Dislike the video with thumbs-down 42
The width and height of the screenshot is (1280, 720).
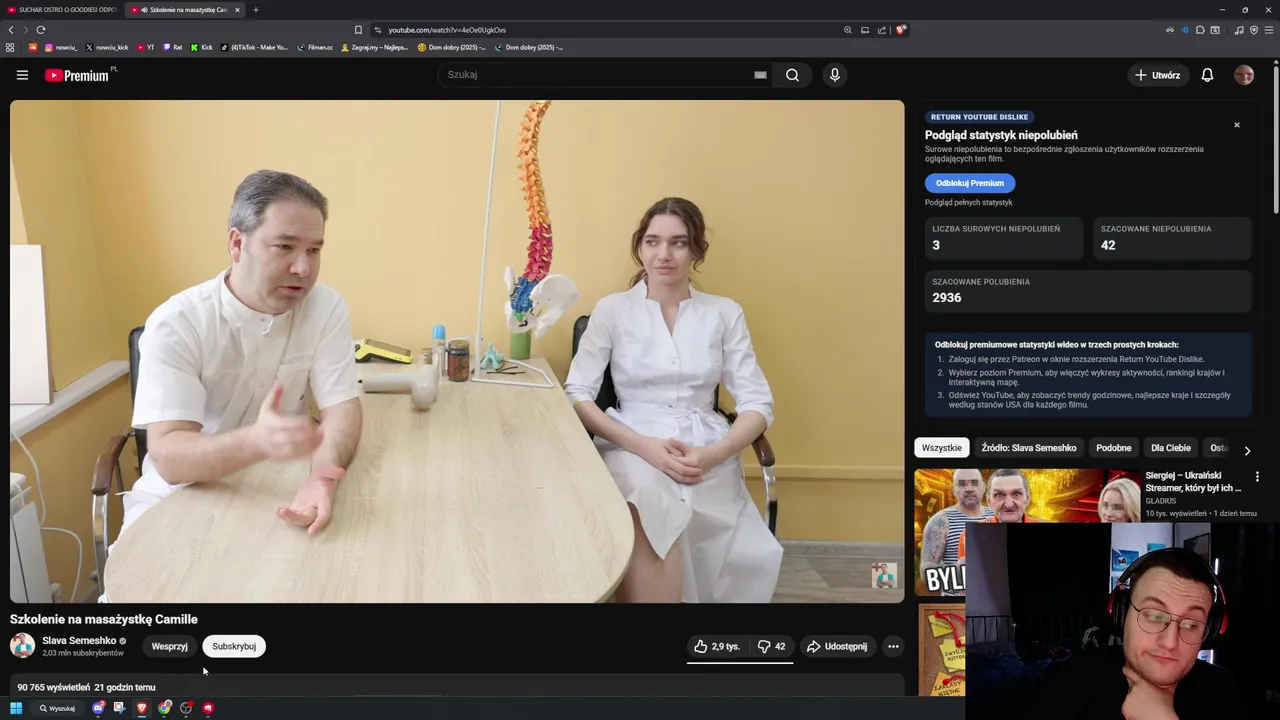[771, 646]
